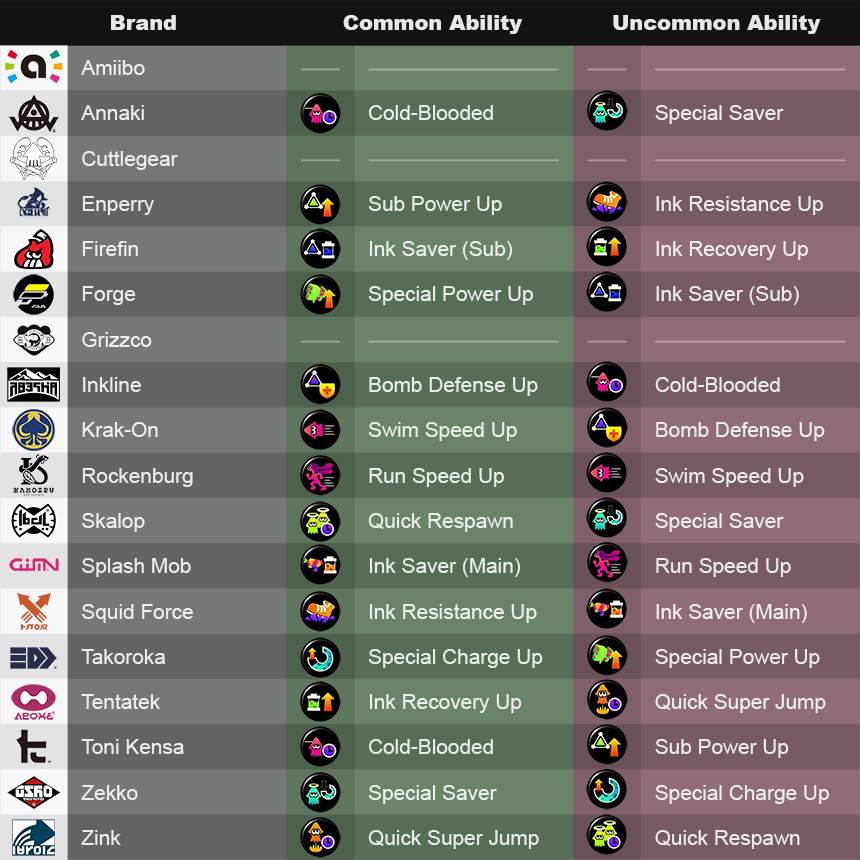This screenshot has height=860, width=860.
Task: Select Enperry's Sub Power Up icon
Action: tap(320, 204)
